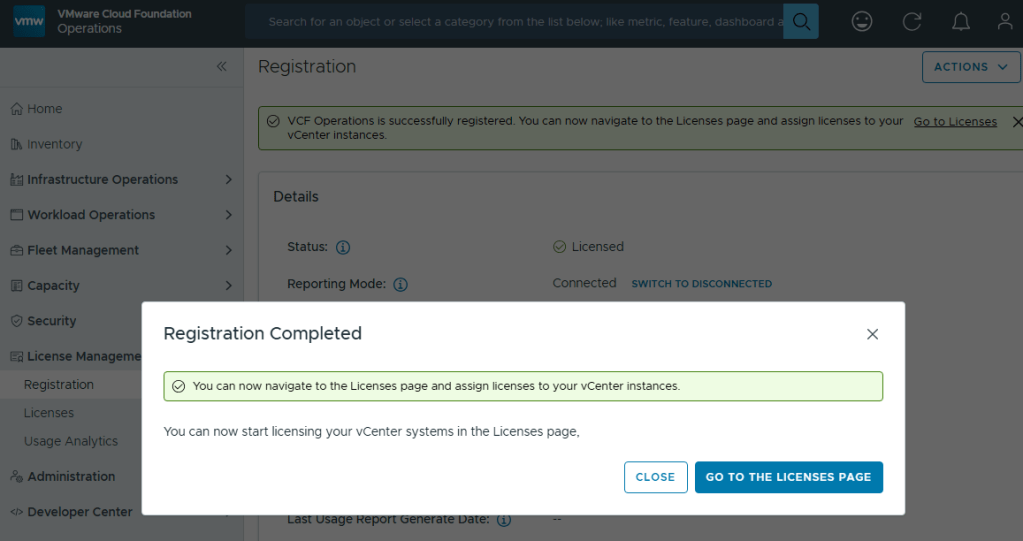Expand the Capacity section

click(228, 286)
